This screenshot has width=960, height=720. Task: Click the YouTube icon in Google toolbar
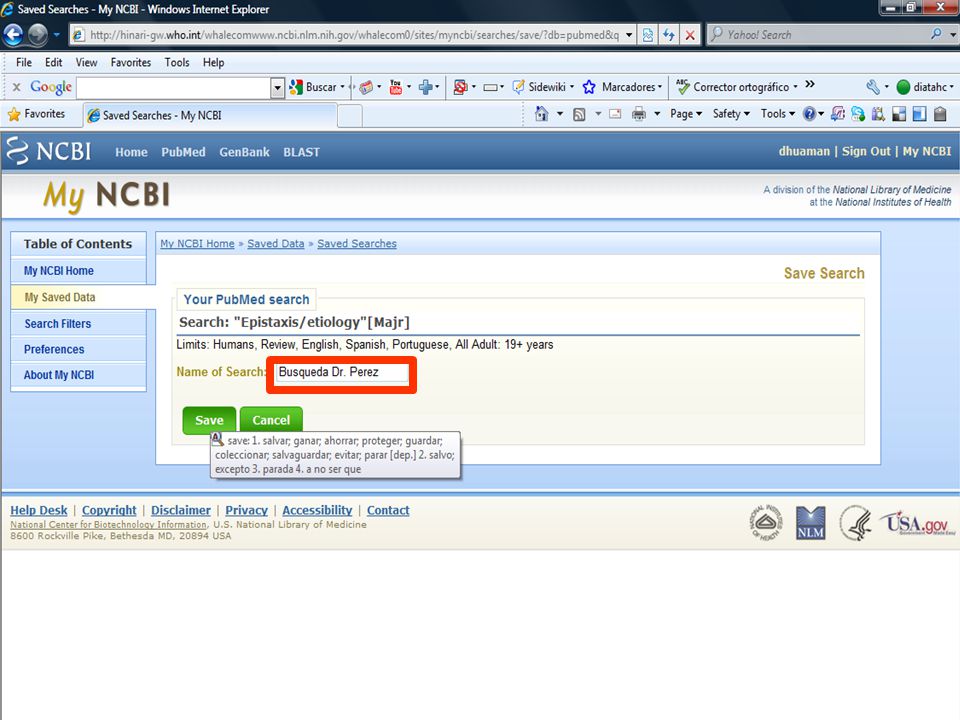(396, 87)
